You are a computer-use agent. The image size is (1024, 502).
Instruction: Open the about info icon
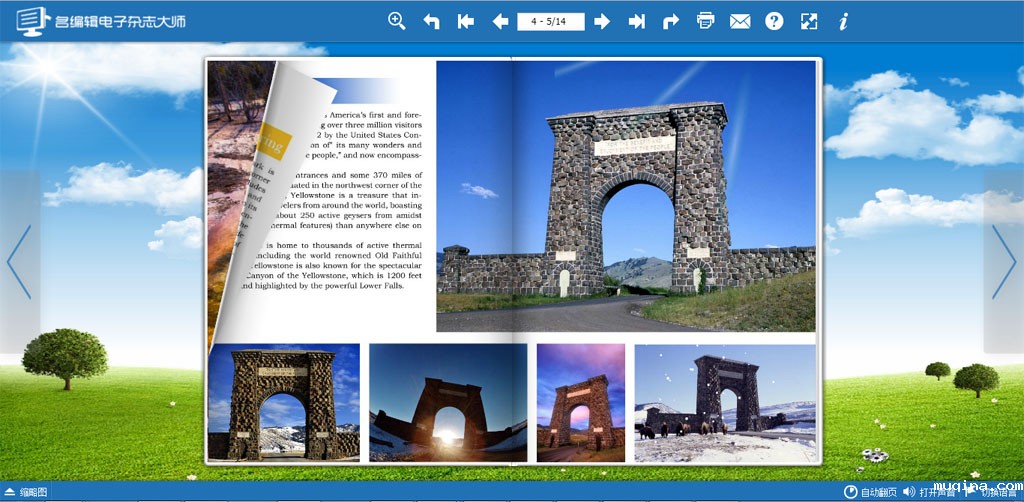tap(843, 21)
